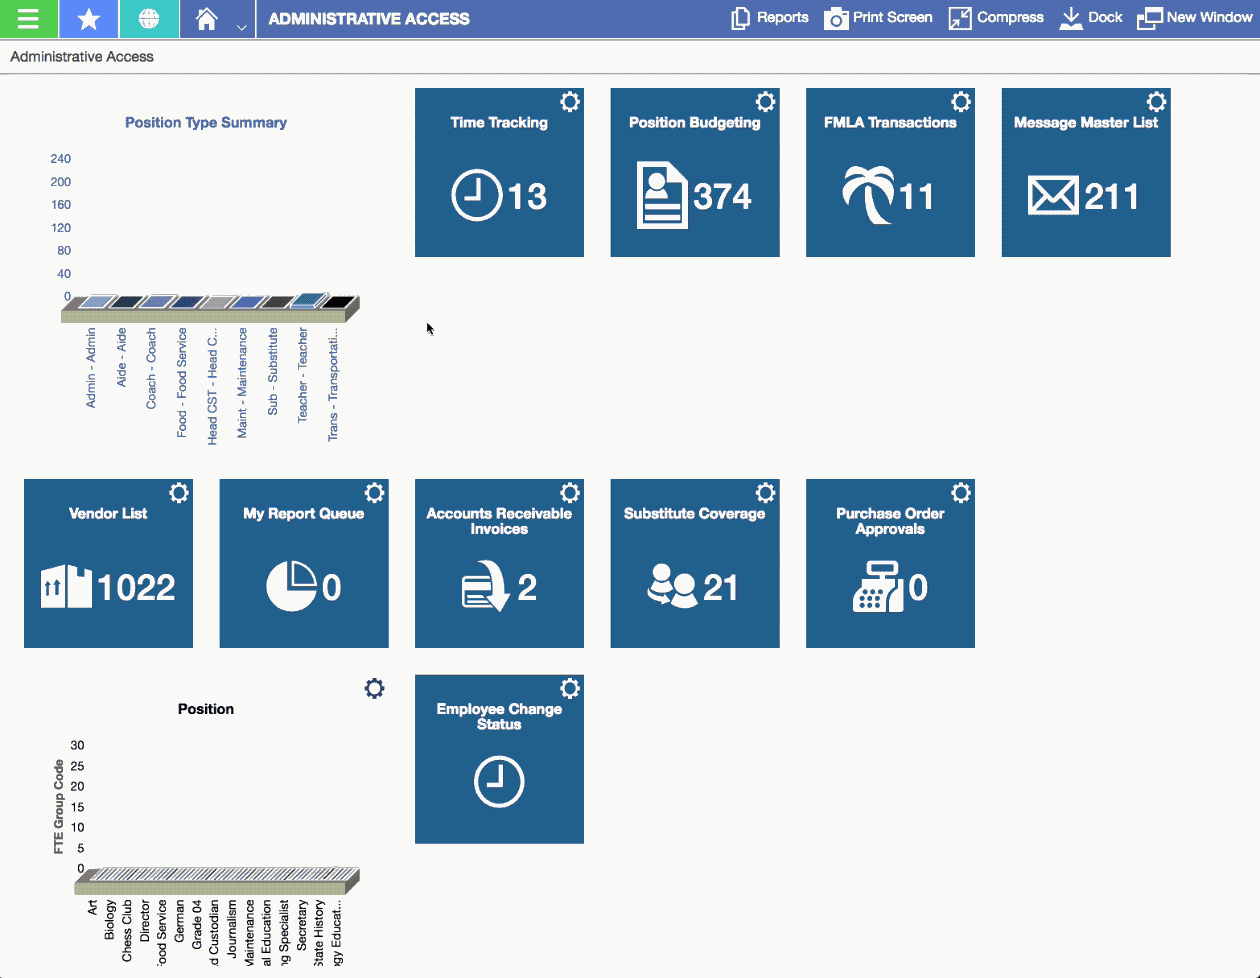Open gear on Accounts Receivable Invoices tile

570,493
